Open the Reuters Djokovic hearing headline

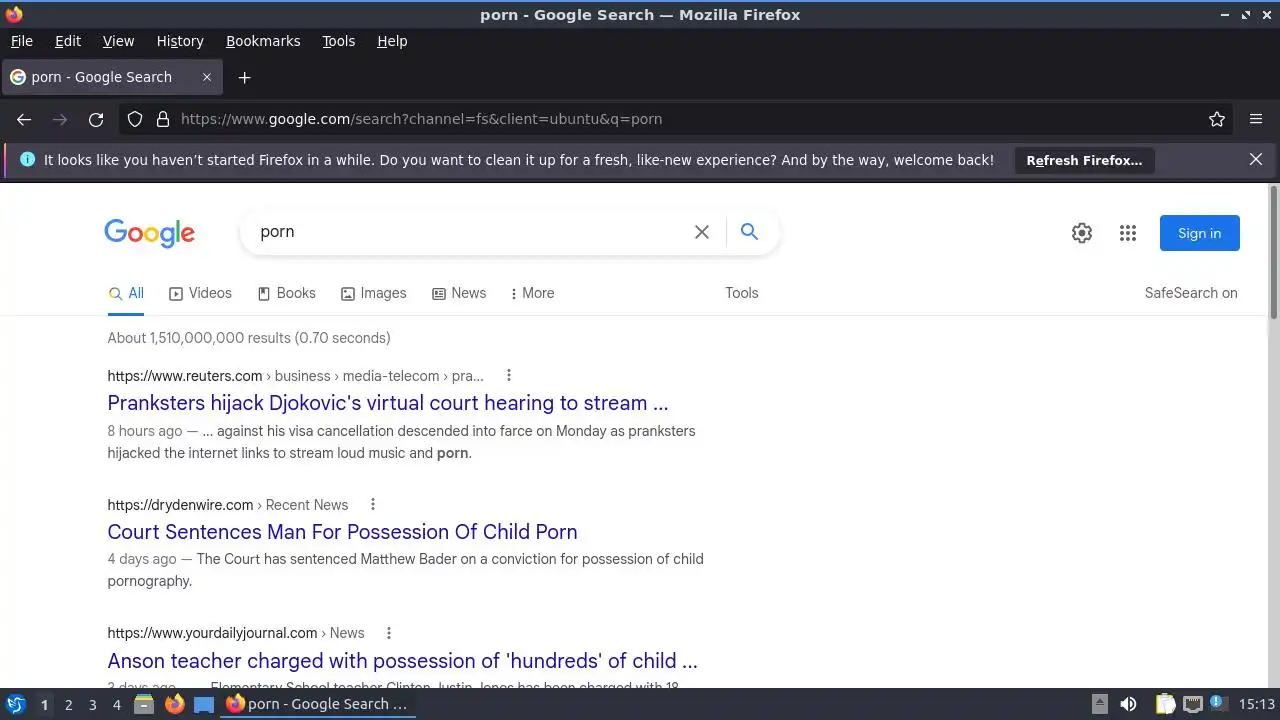point(388,403)
